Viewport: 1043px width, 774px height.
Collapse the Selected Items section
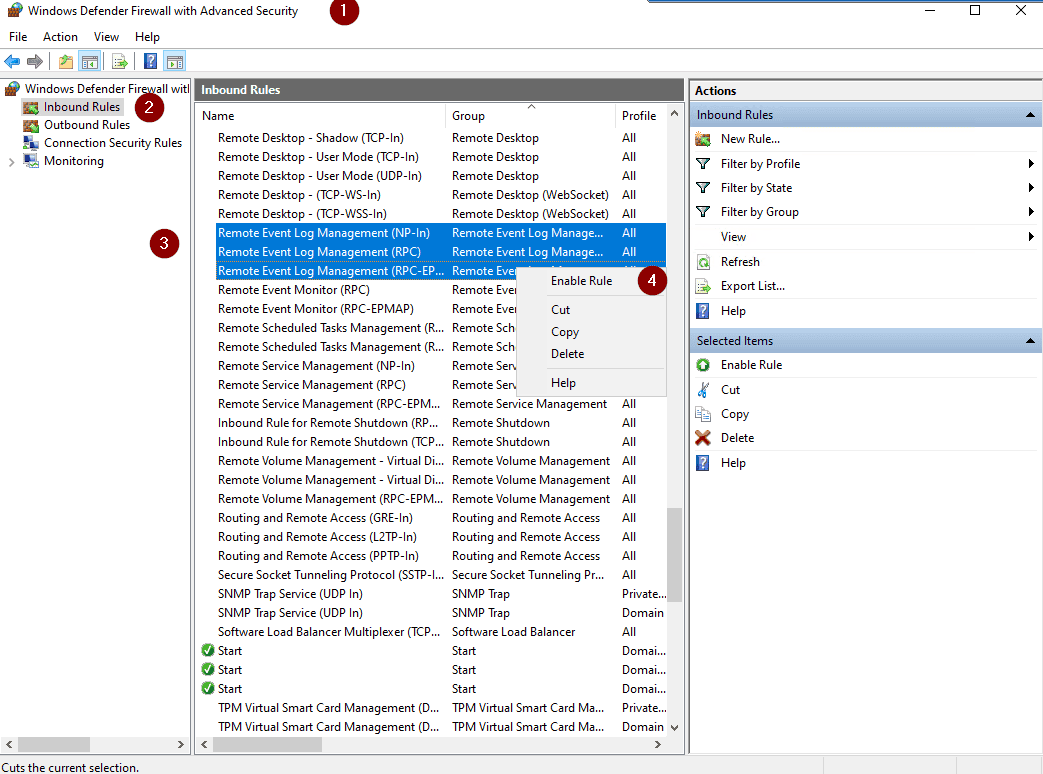[1030, 341]
